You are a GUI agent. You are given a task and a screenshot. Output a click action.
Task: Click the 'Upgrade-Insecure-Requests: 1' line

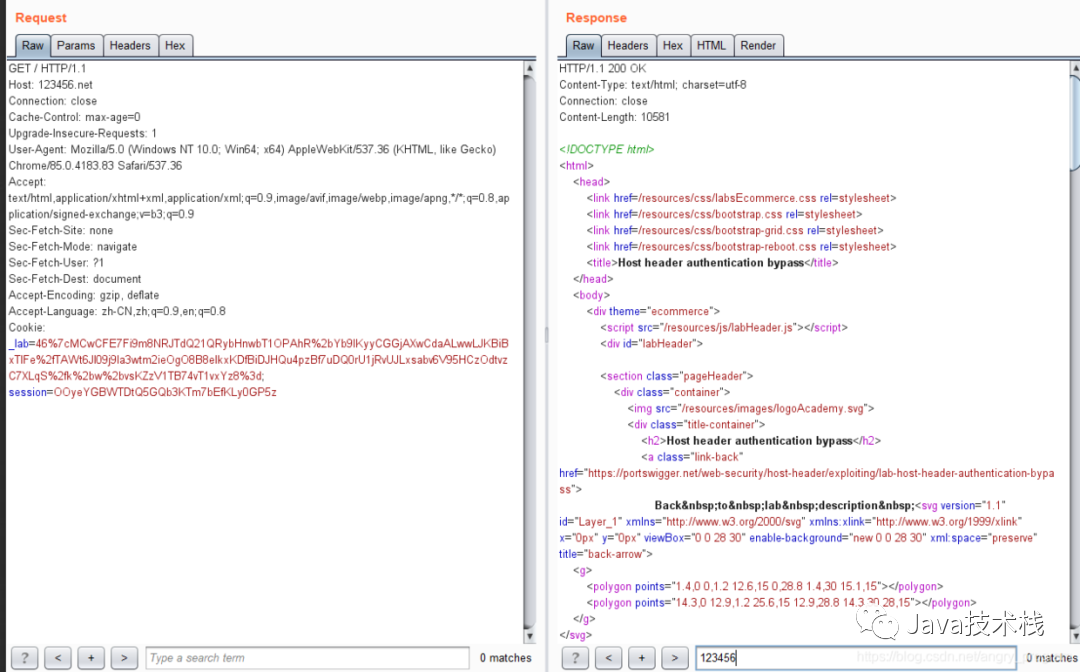coord(83,133)
